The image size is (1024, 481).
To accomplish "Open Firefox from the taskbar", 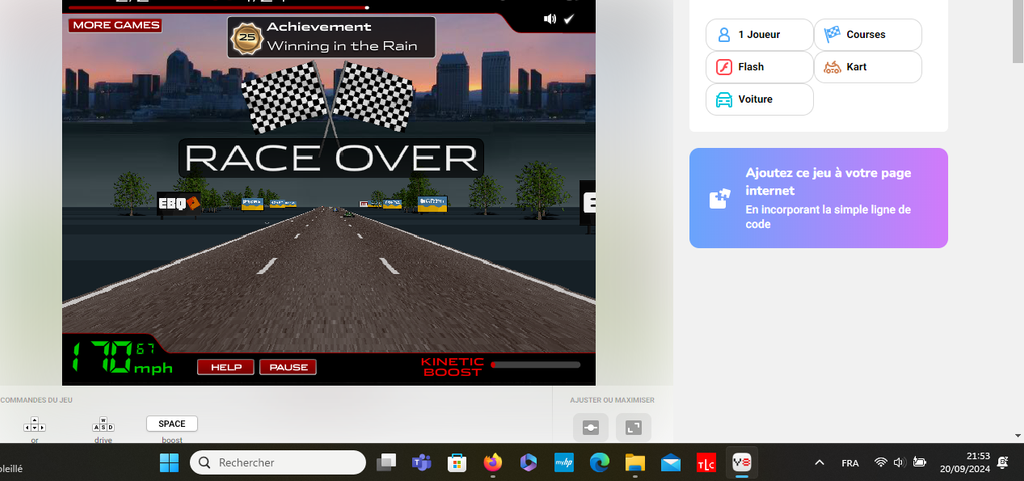I will coord(492,463).
